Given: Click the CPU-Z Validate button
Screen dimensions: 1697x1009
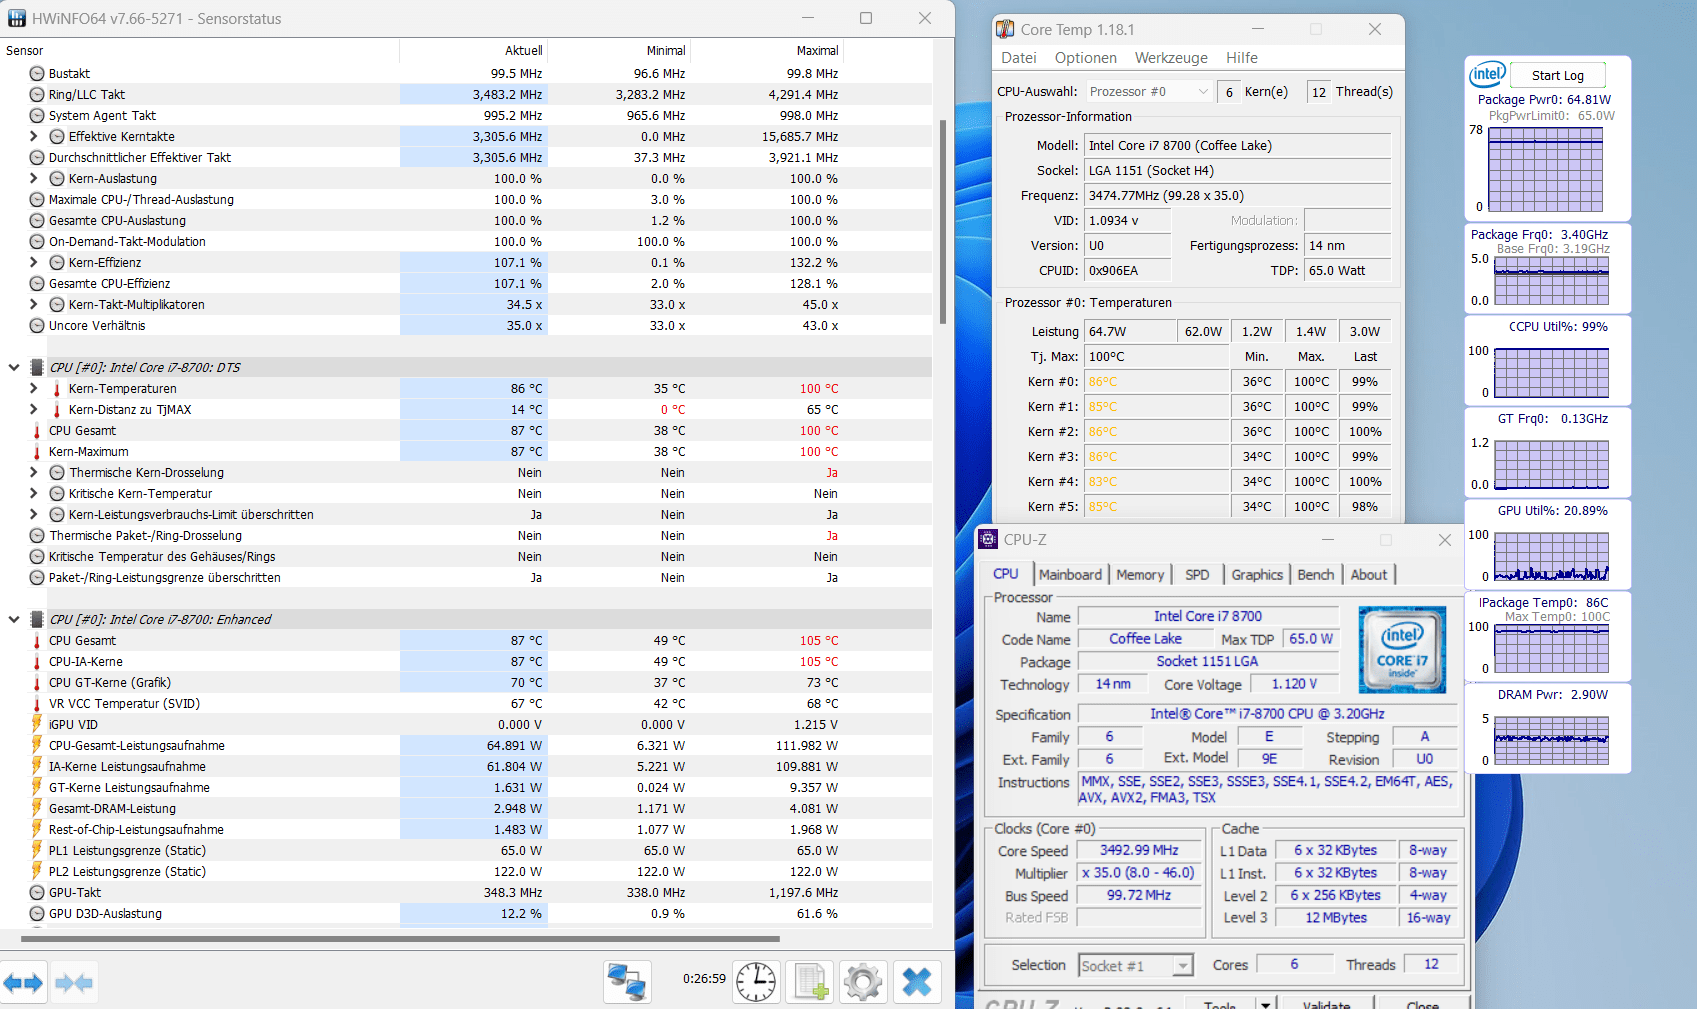Looking at the screenshot, I should pos(1326,1004).
